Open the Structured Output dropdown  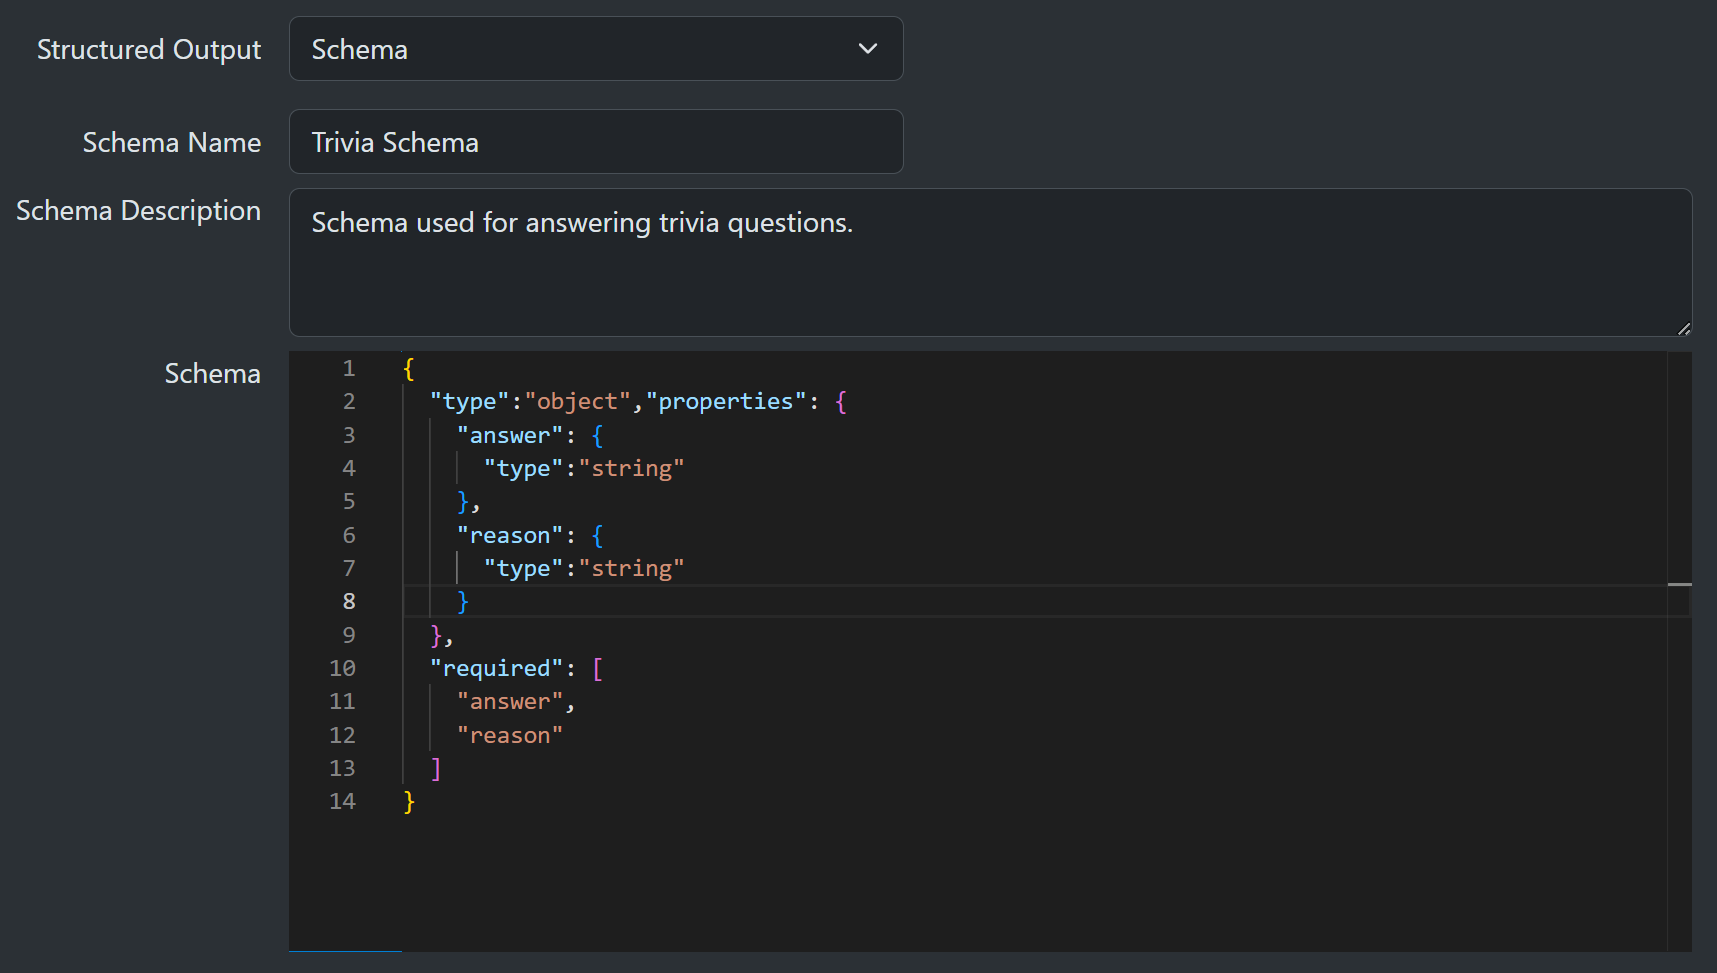(595, 49)
